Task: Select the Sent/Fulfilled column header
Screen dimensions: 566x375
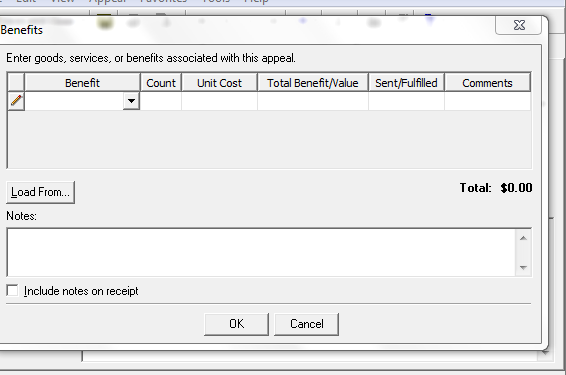Action: coord(406,83)
